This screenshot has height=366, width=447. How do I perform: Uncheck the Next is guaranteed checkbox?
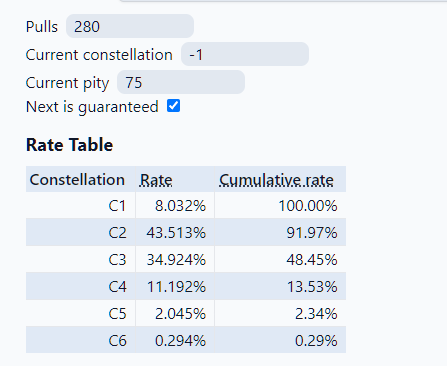tap(173, 106)
